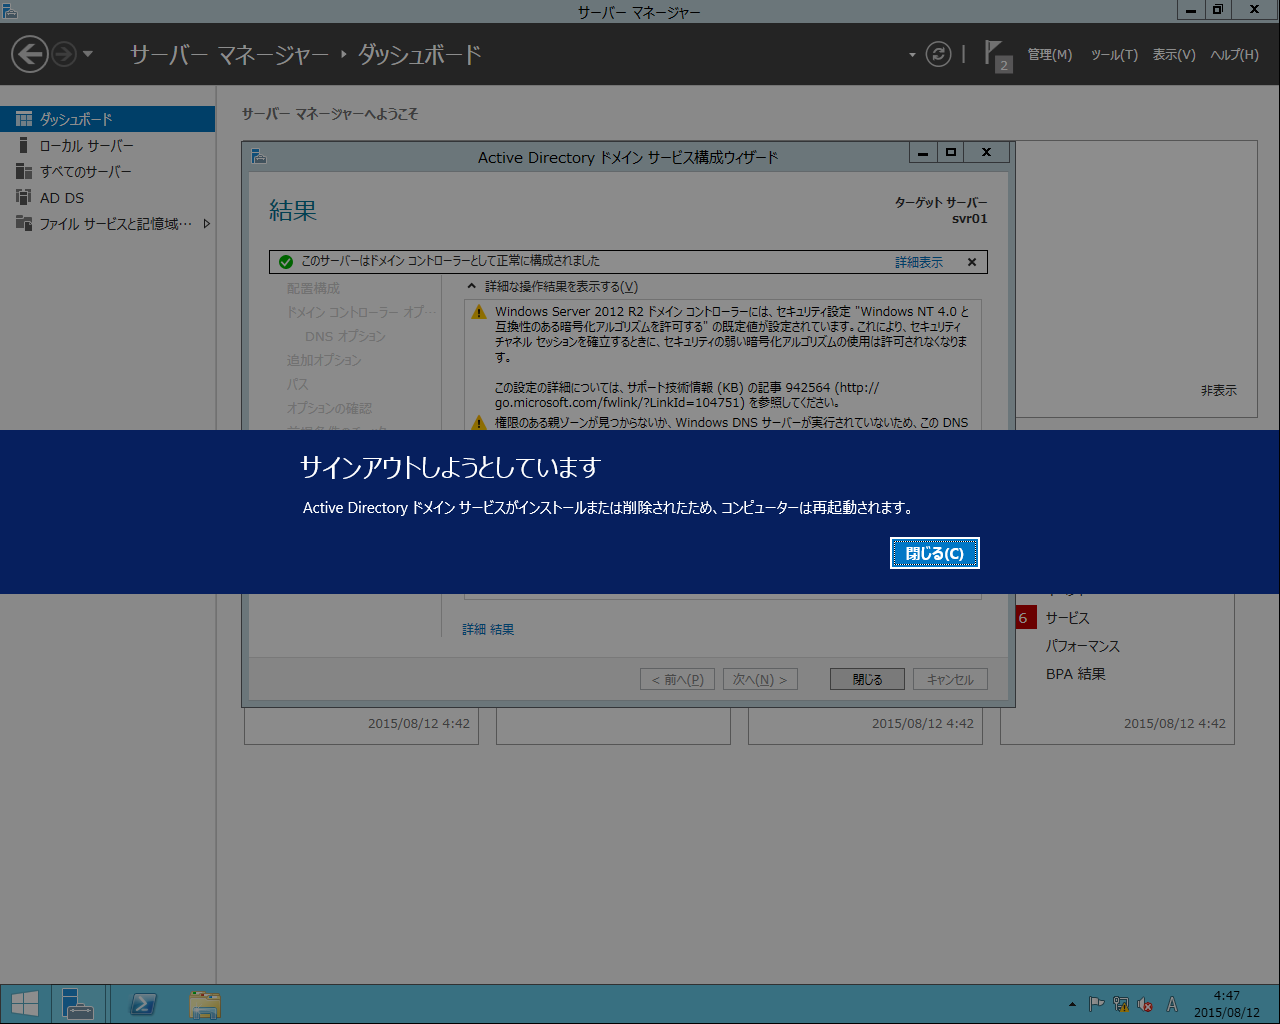The width and height of the screenshot is (1280, 1024).
Task: Click the すべてのサーバー icon in sidebar
Action: tap(24, 171)
